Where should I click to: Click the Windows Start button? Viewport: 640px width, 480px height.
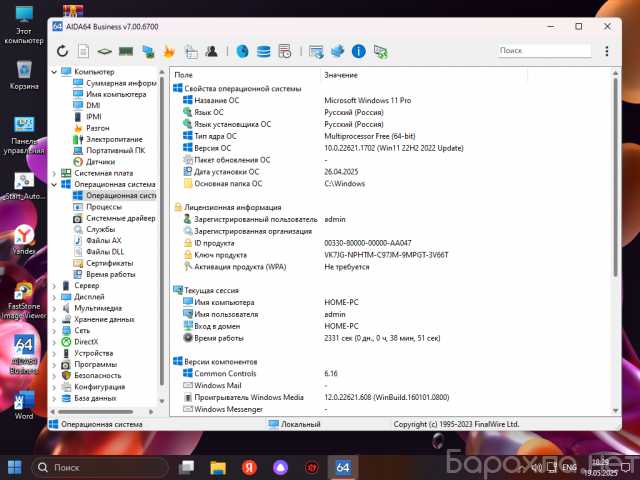tap(15, 467)
